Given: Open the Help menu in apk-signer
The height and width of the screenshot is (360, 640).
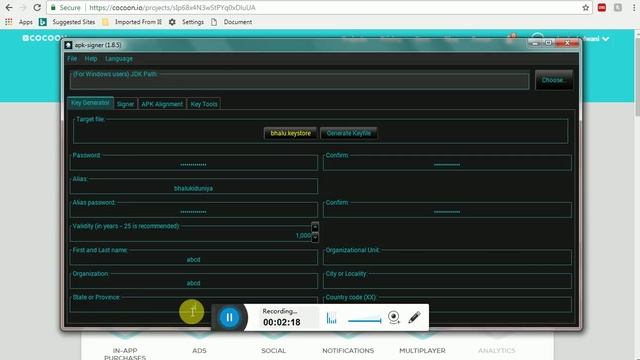Looking at the screenshot, I should point(91,59).
